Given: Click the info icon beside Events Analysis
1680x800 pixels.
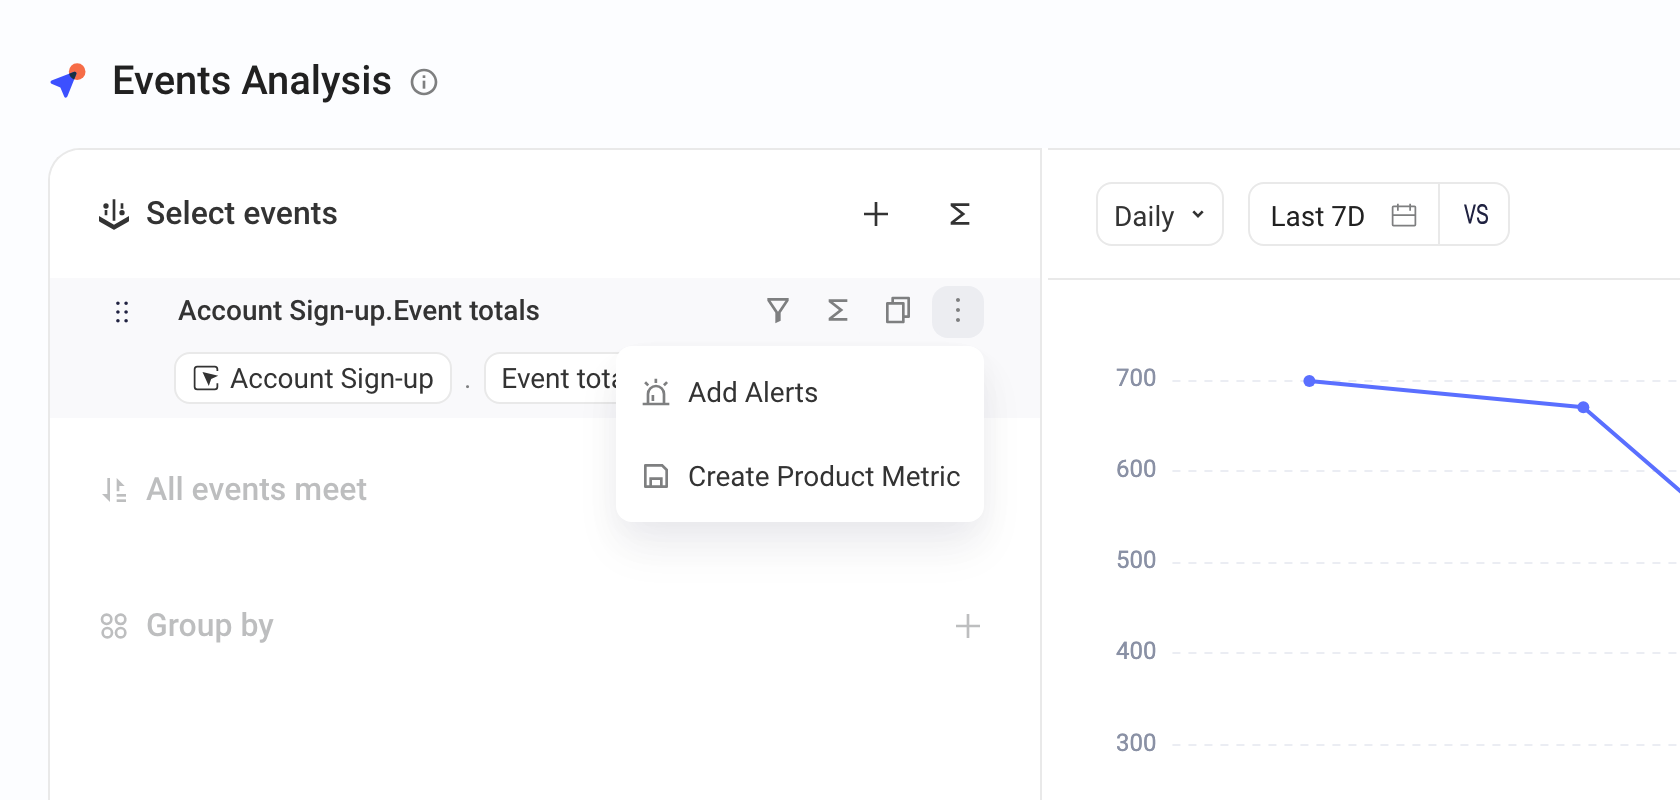Looking at the screenshot, I should point(424,82).
